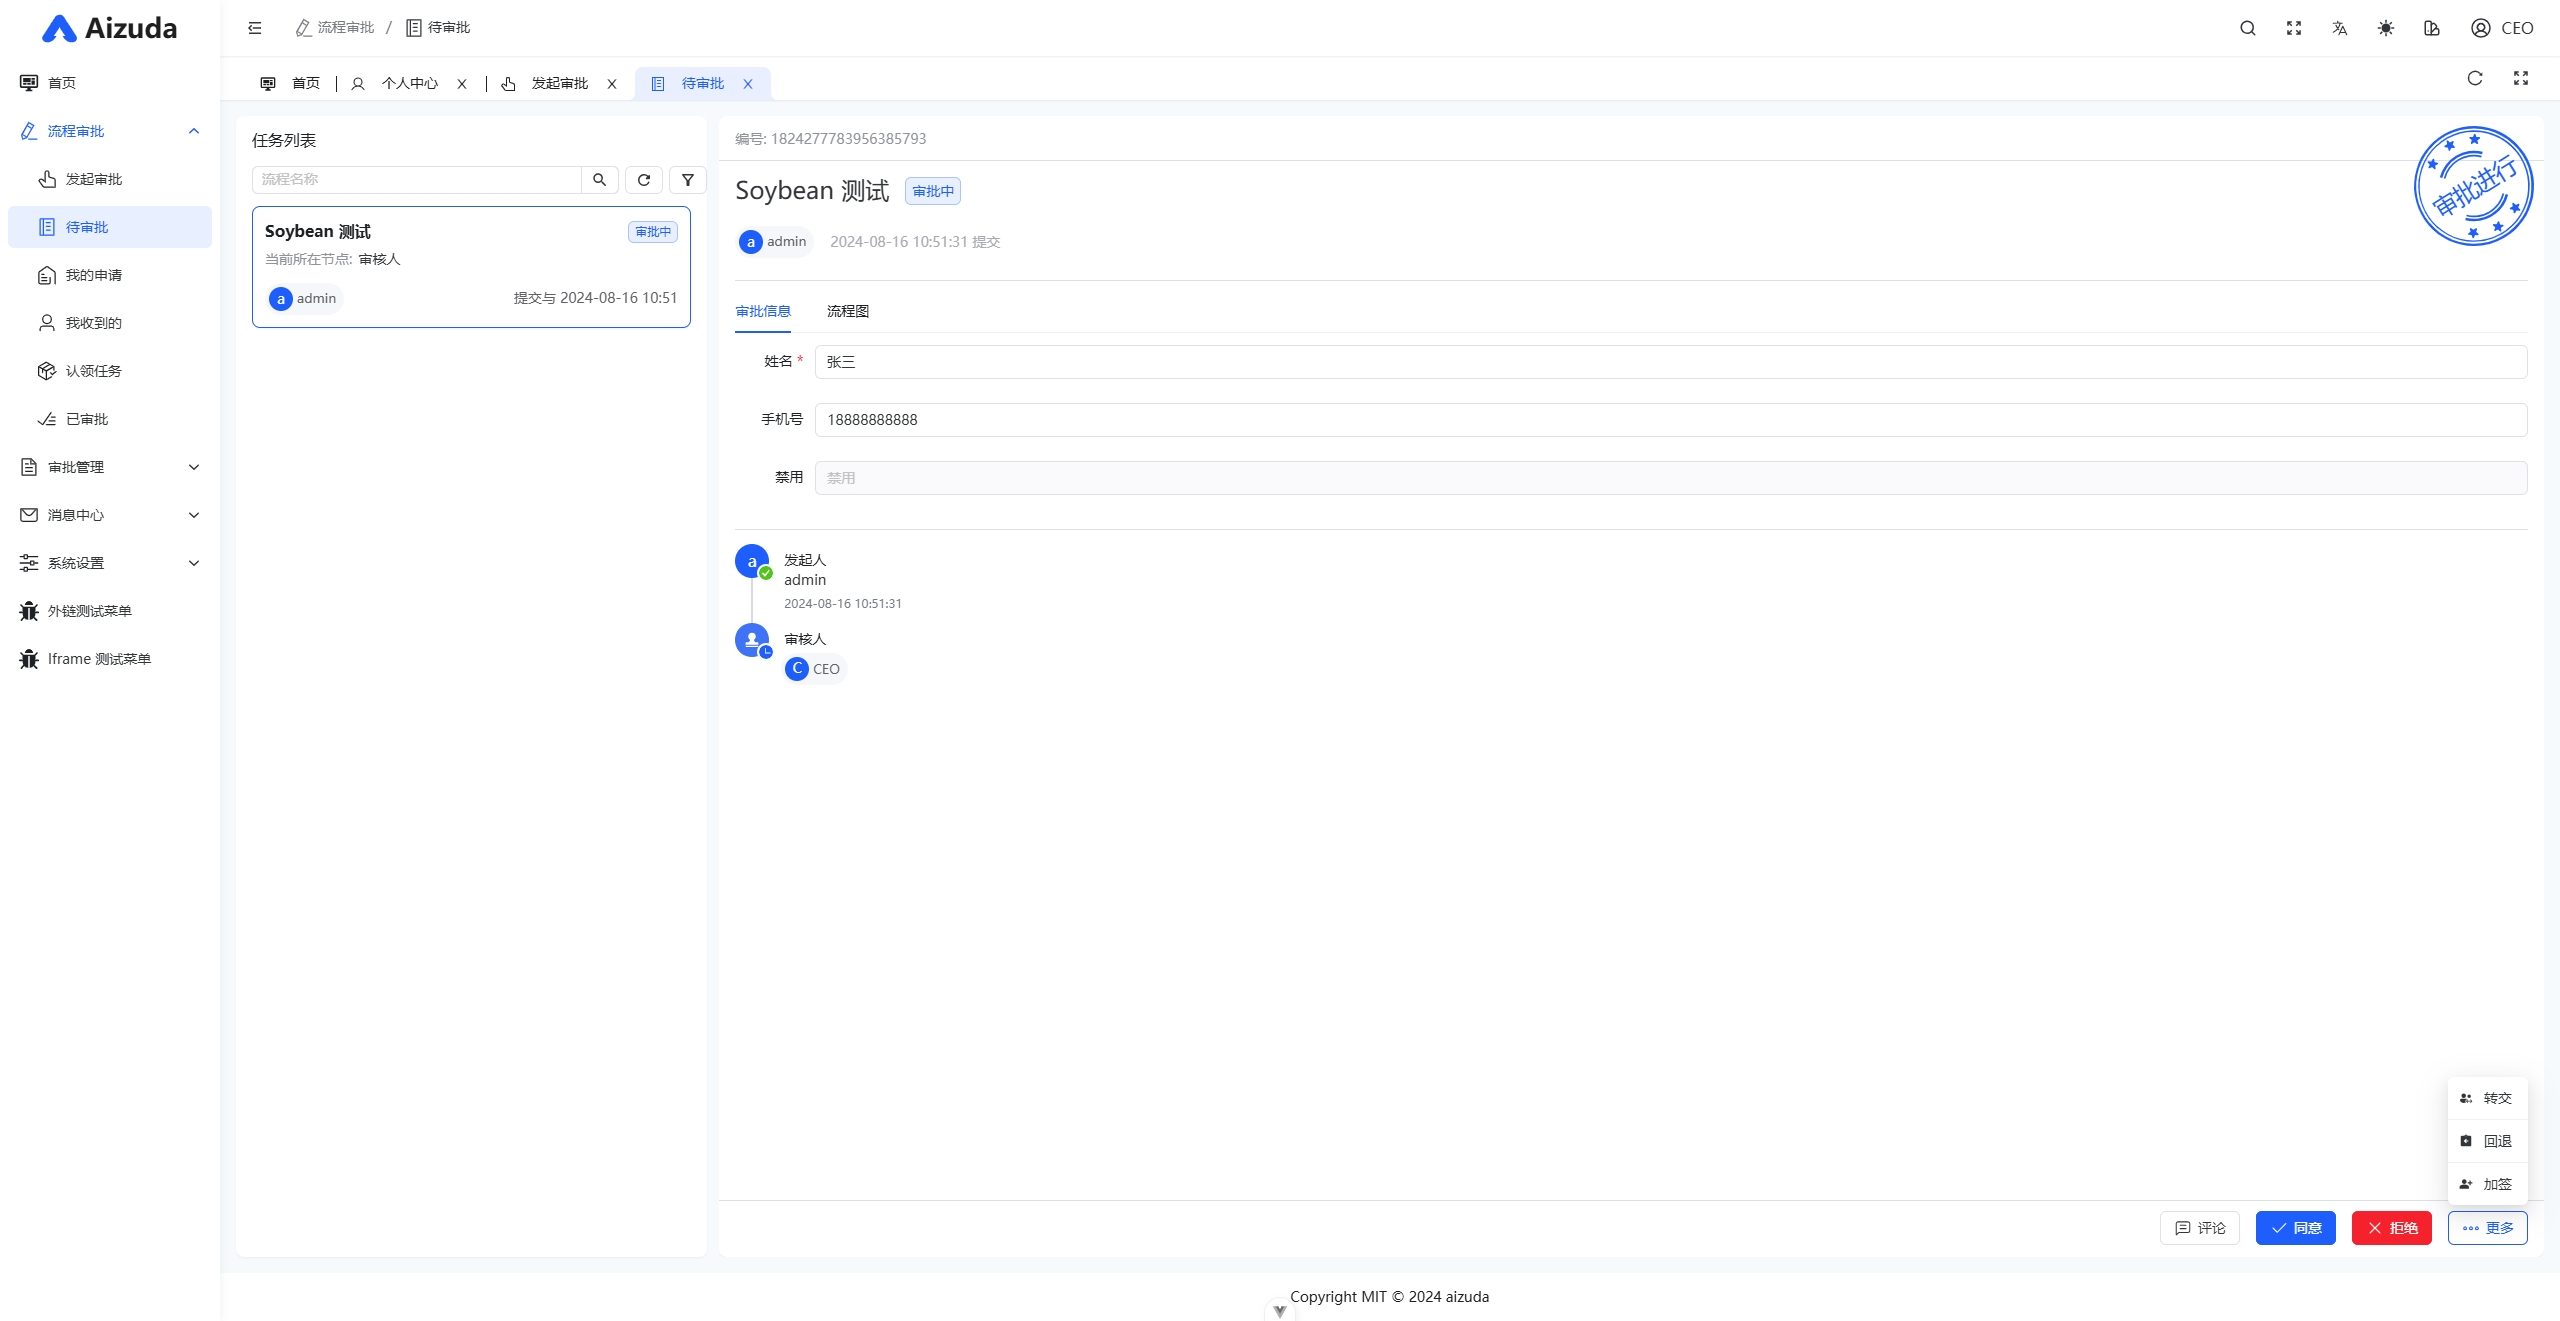Toggle the light/dark theme sun icon

(x=2386, y=28)
